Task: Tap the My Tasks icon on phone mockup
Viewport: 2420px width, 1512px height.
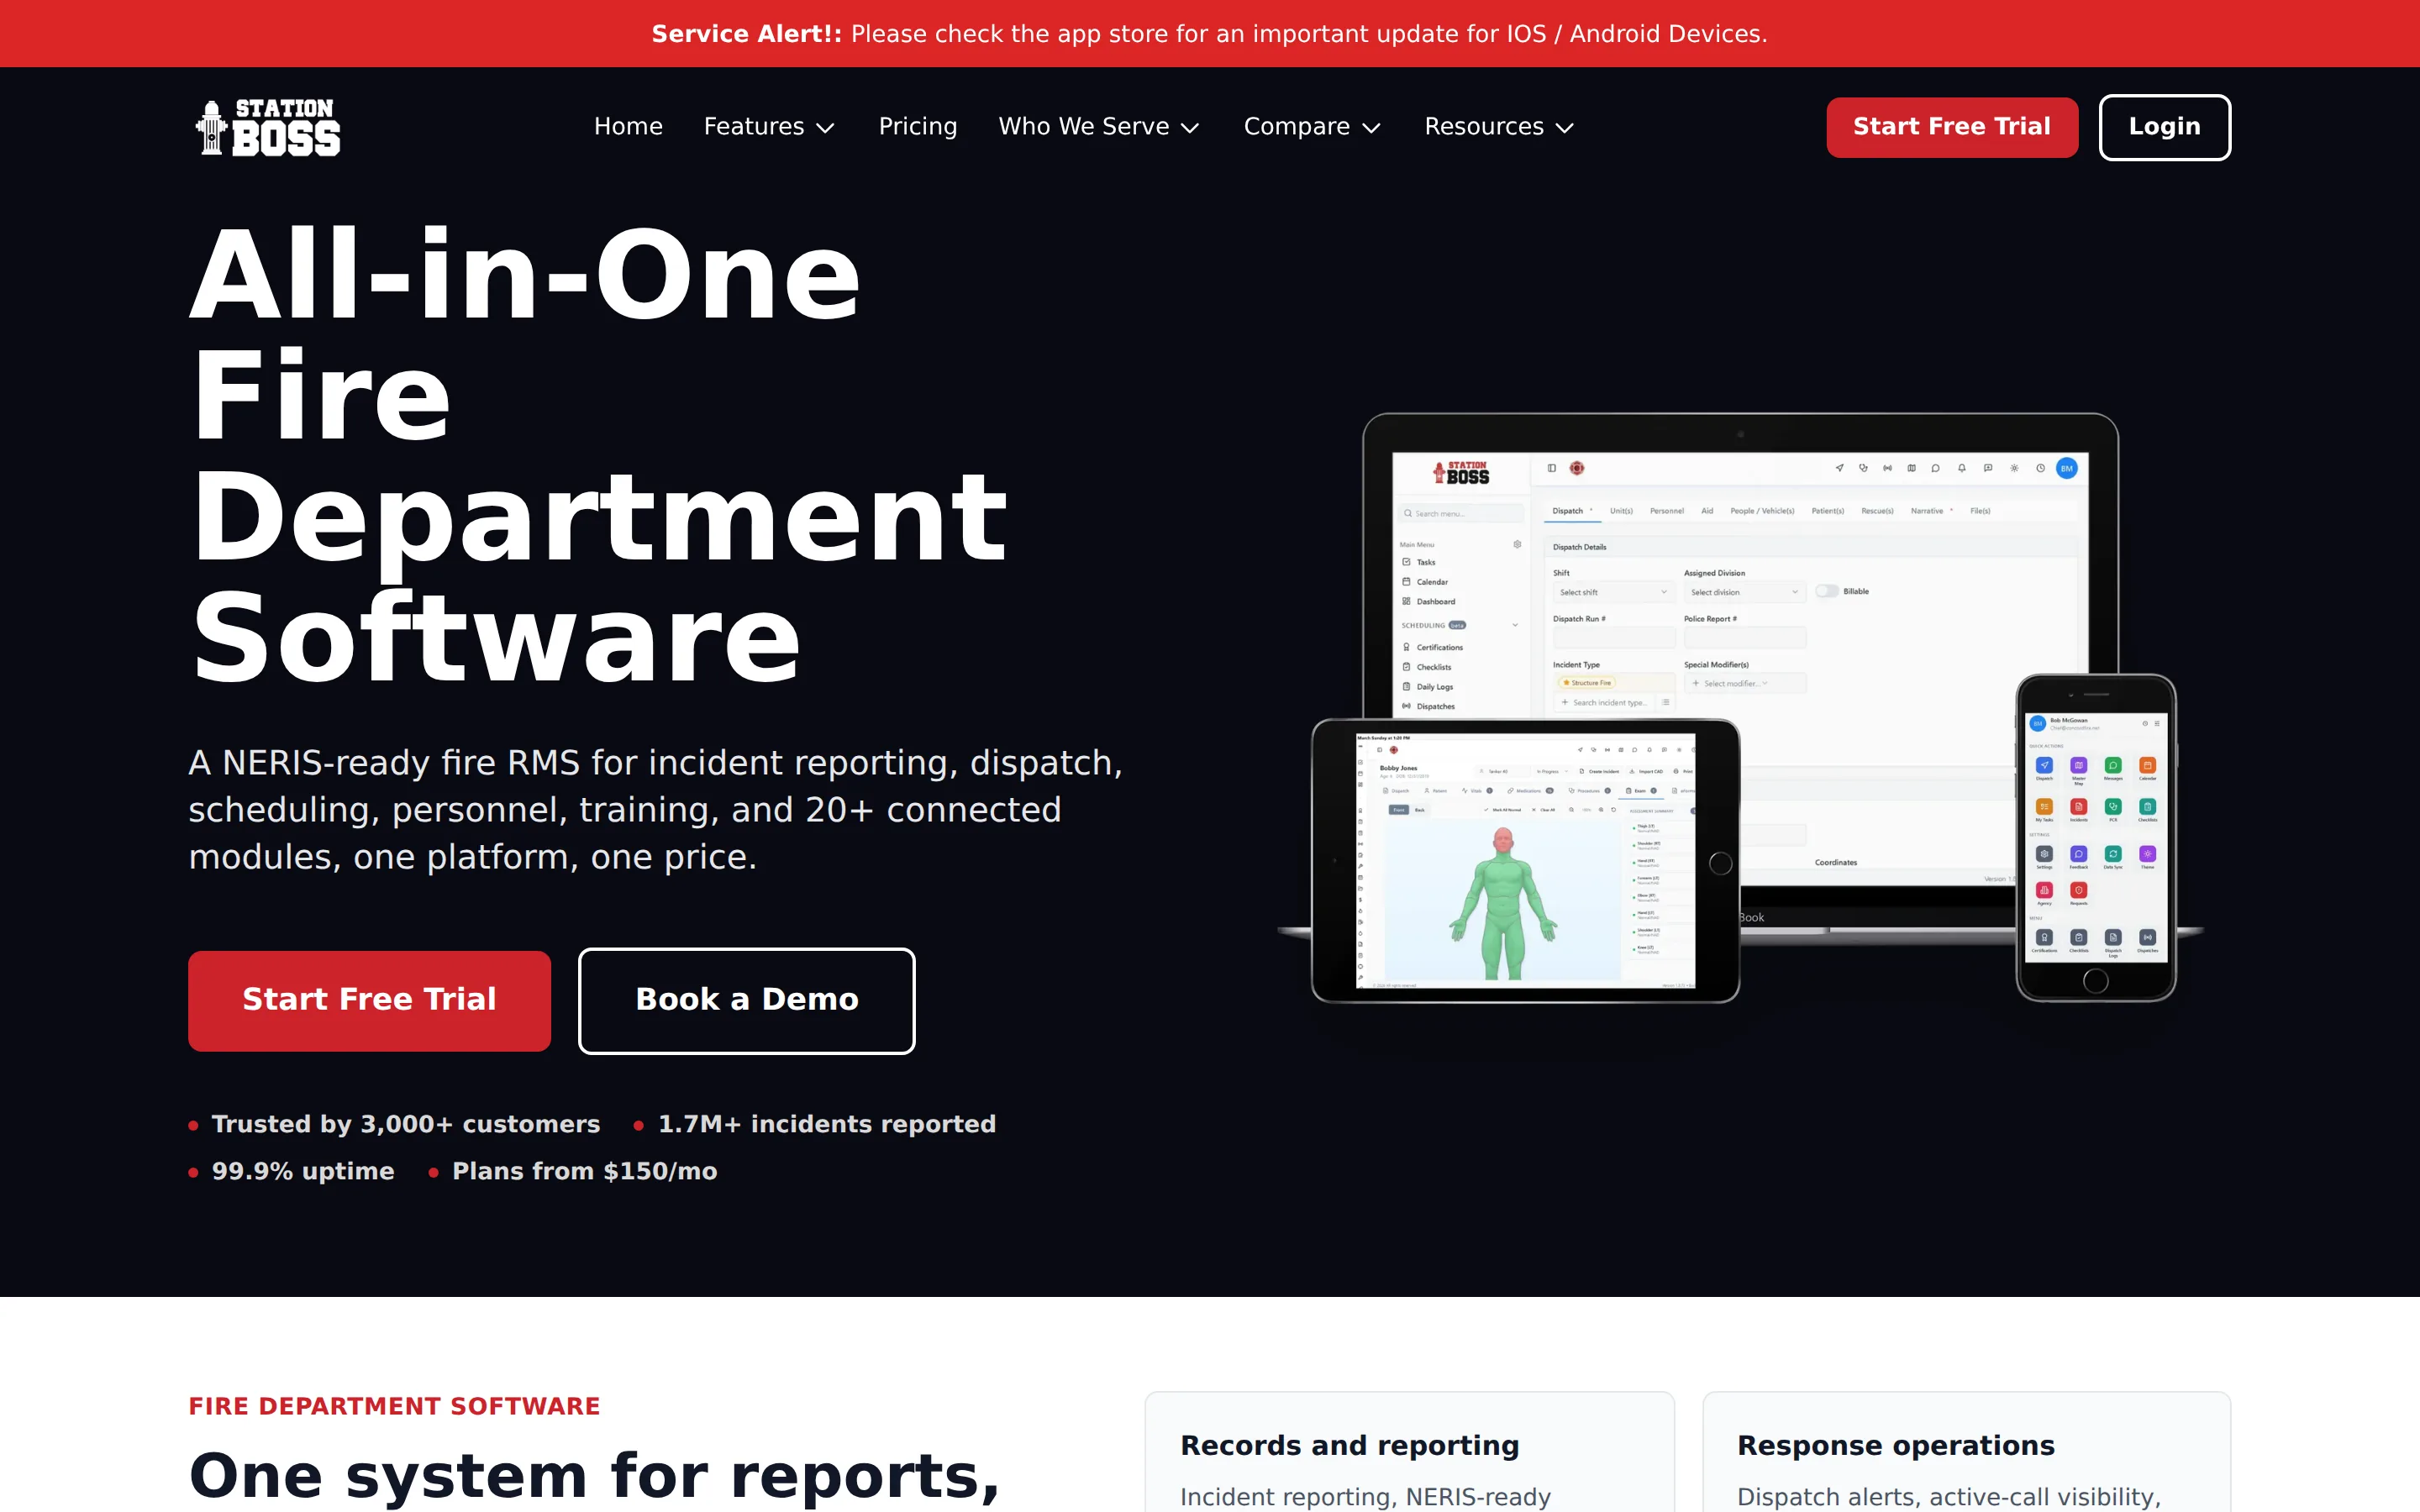Action: (2044, 807)
